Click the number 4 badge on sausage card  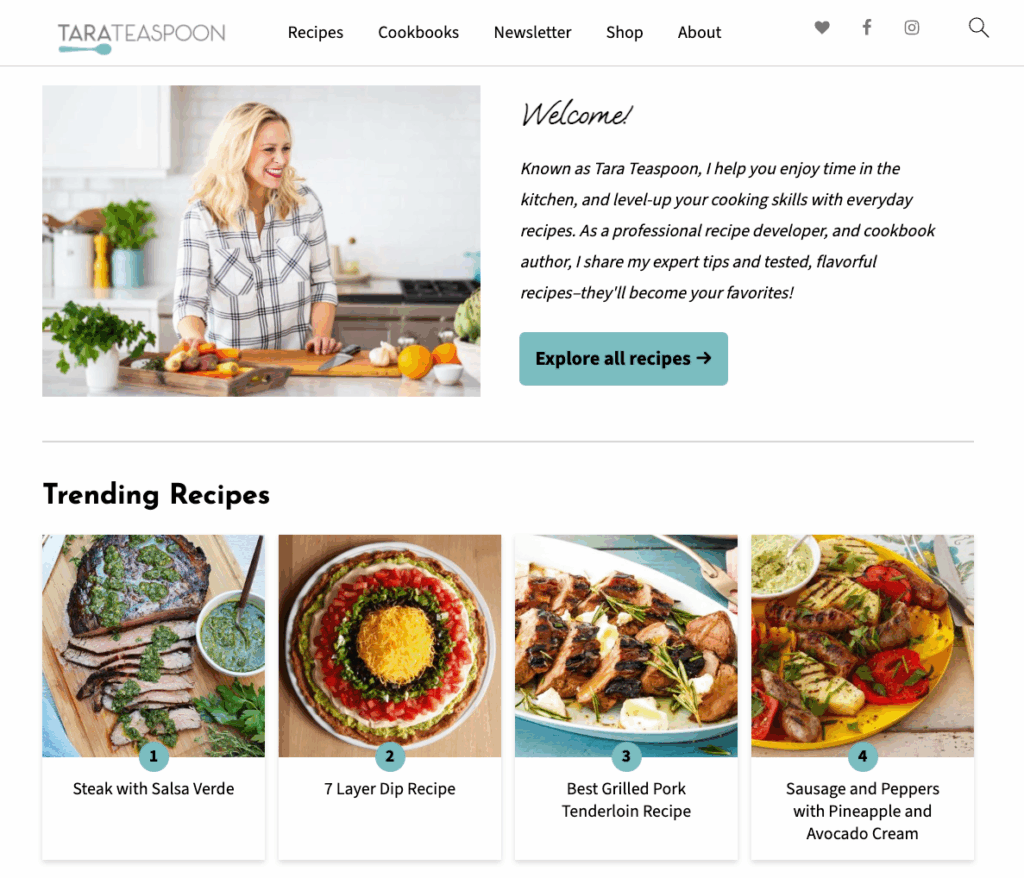tap(863, 756)
